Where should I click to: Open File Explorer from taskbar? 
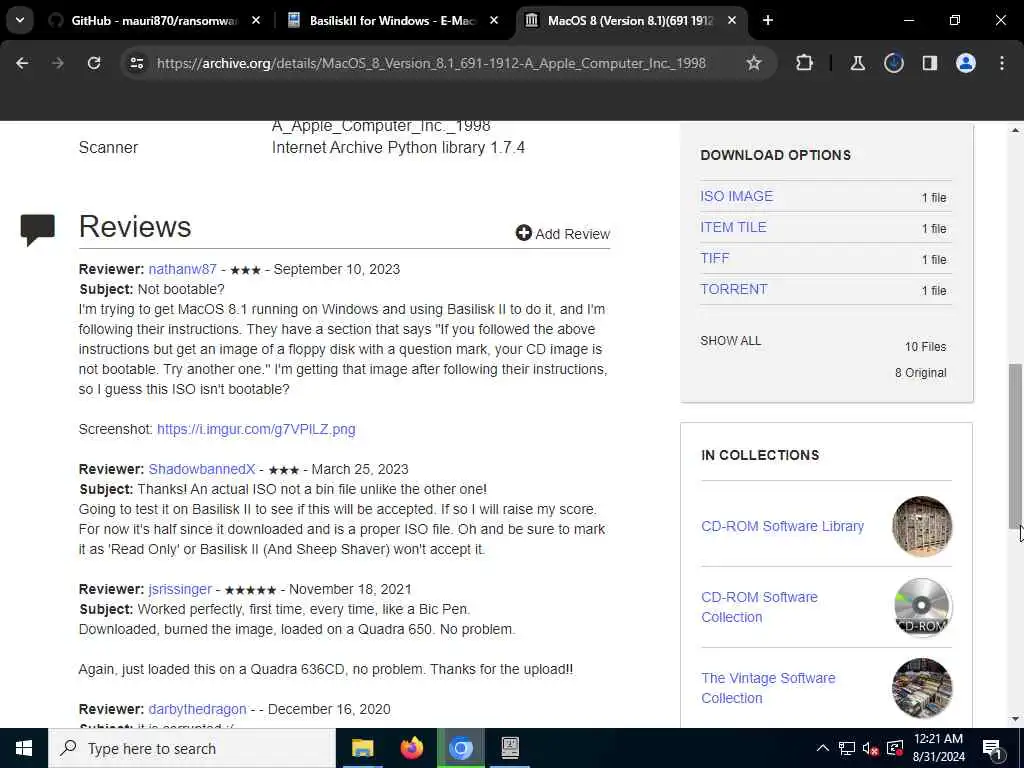pyautogui.click(x=362, y=748)
